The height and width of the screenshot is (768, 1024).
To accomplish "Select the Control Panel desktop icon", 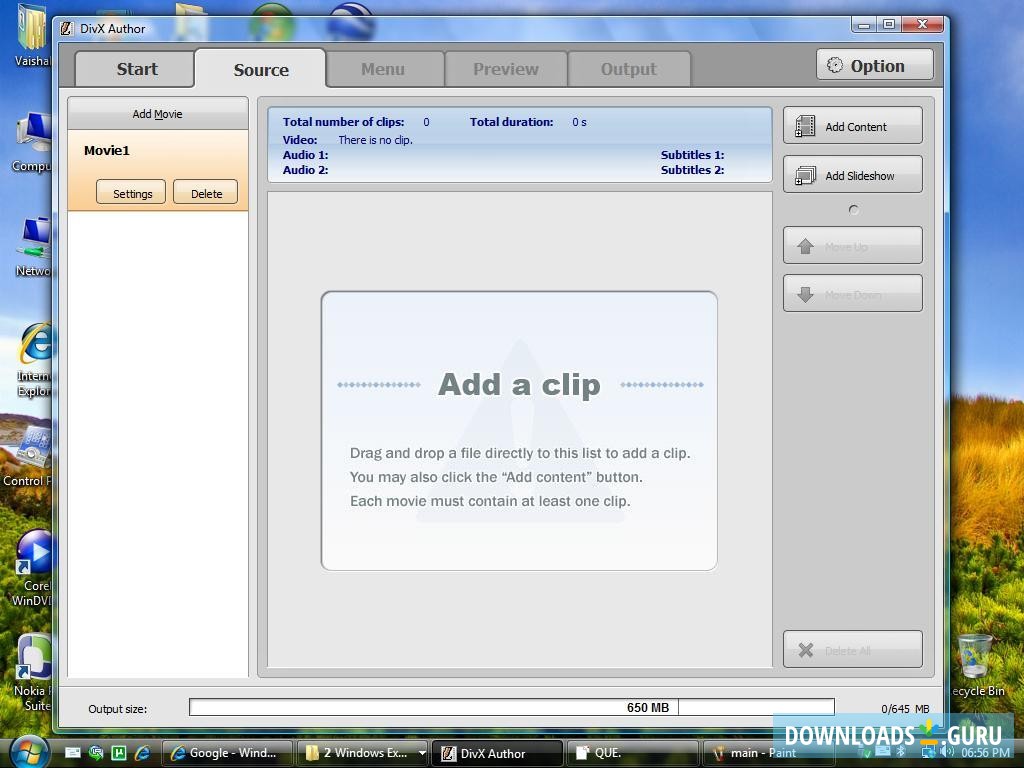I will point(27,456).
